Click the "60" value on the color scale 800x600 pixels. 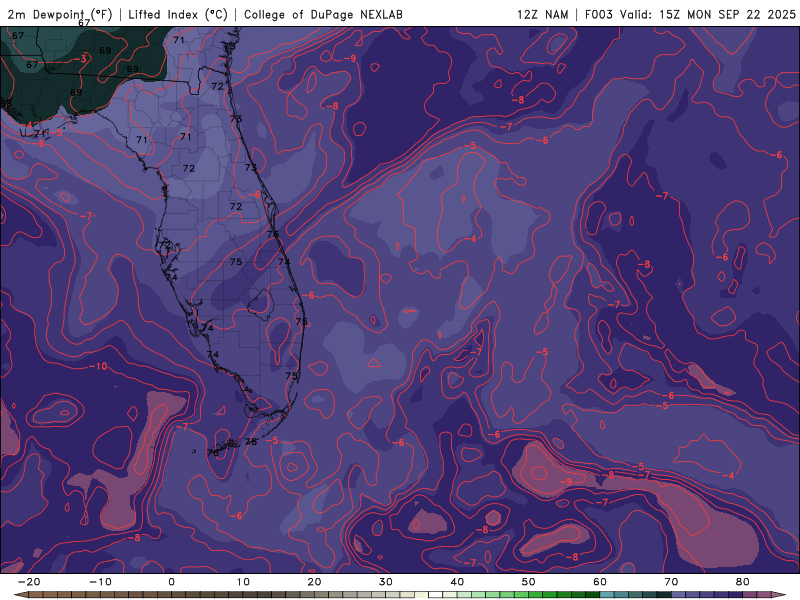click(600, 582)
